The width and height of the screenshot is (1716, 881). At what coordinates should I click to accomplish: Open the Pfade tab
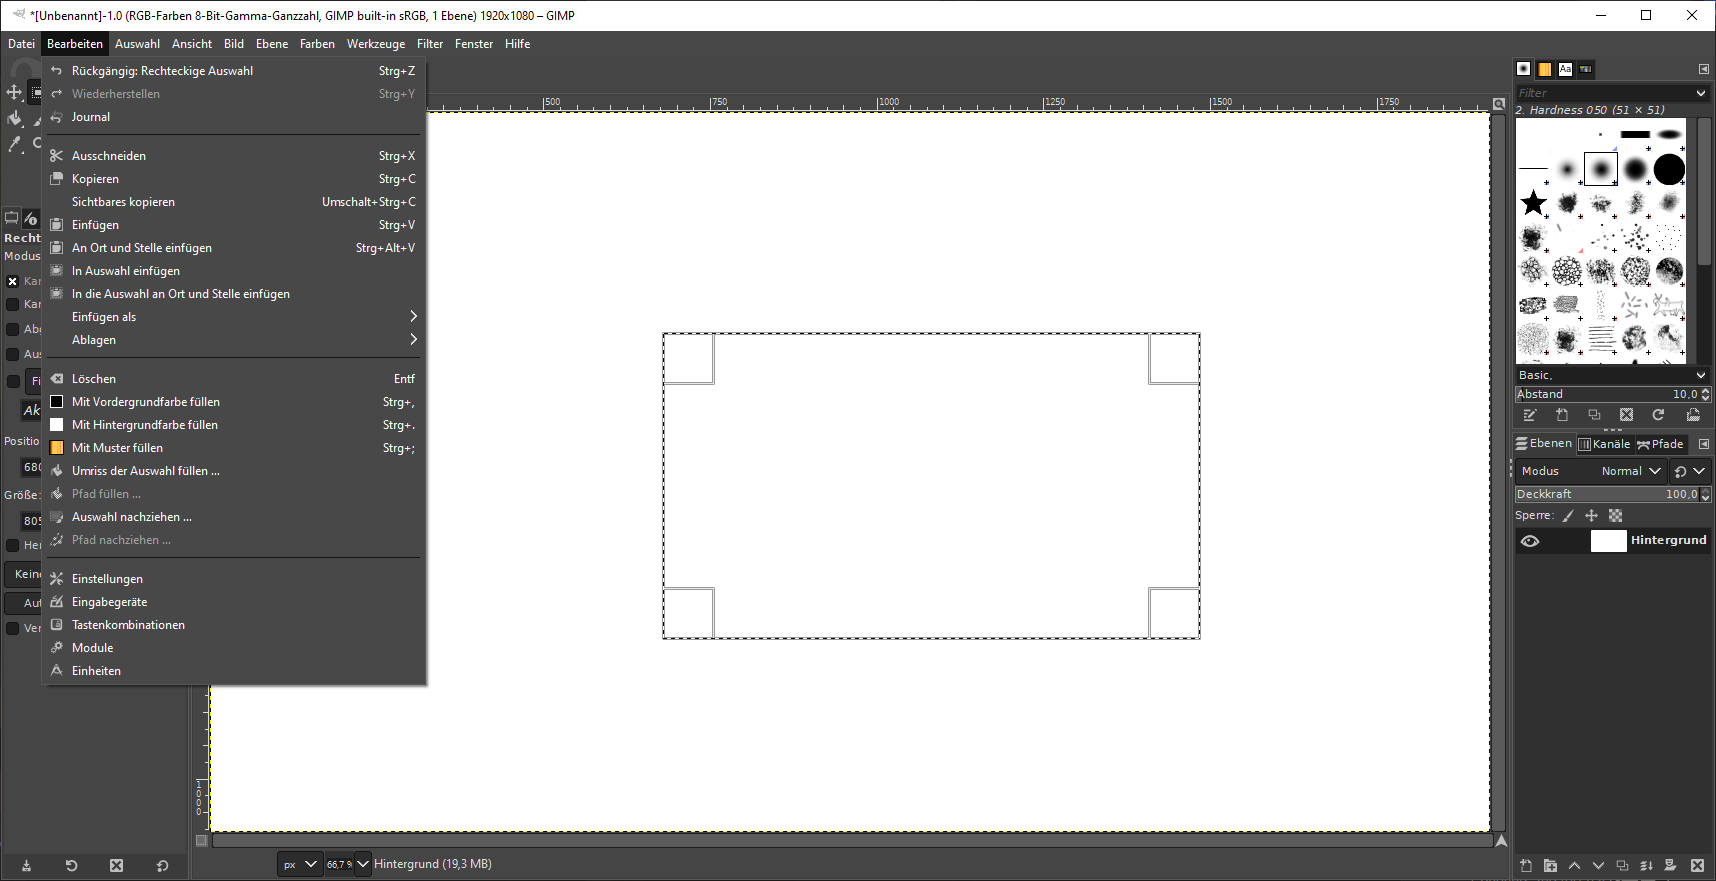pos(1660,444)
